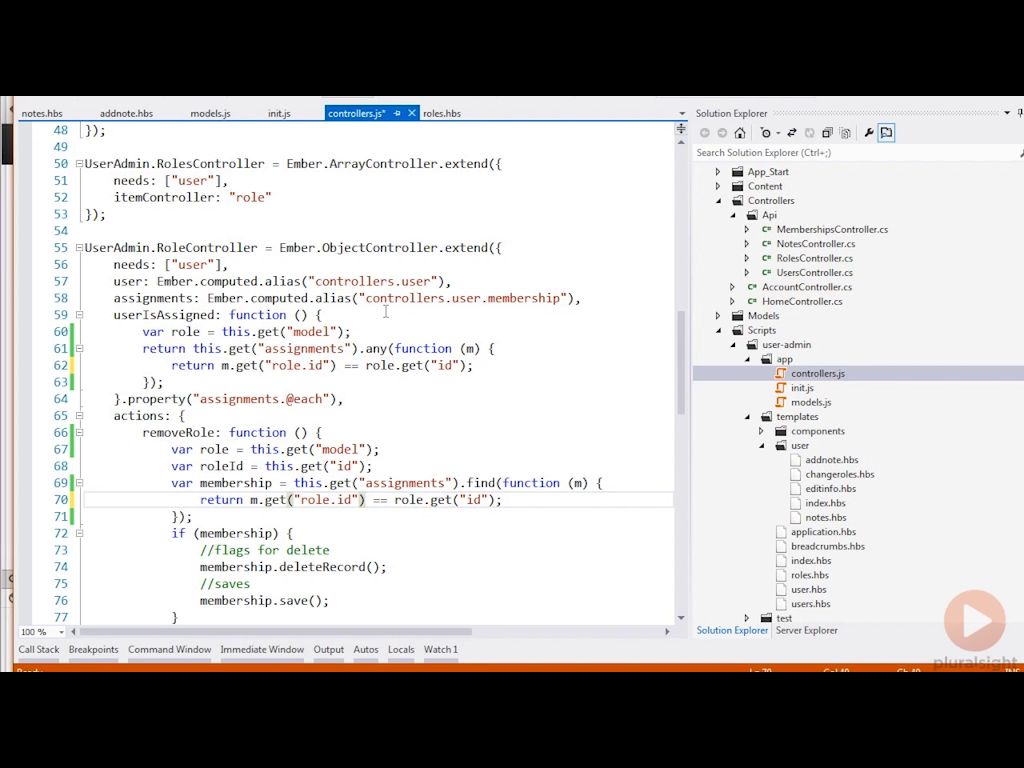Toggle Sync with Active Document
This screenshot has height=768, width=1024.
pos(792,133)
